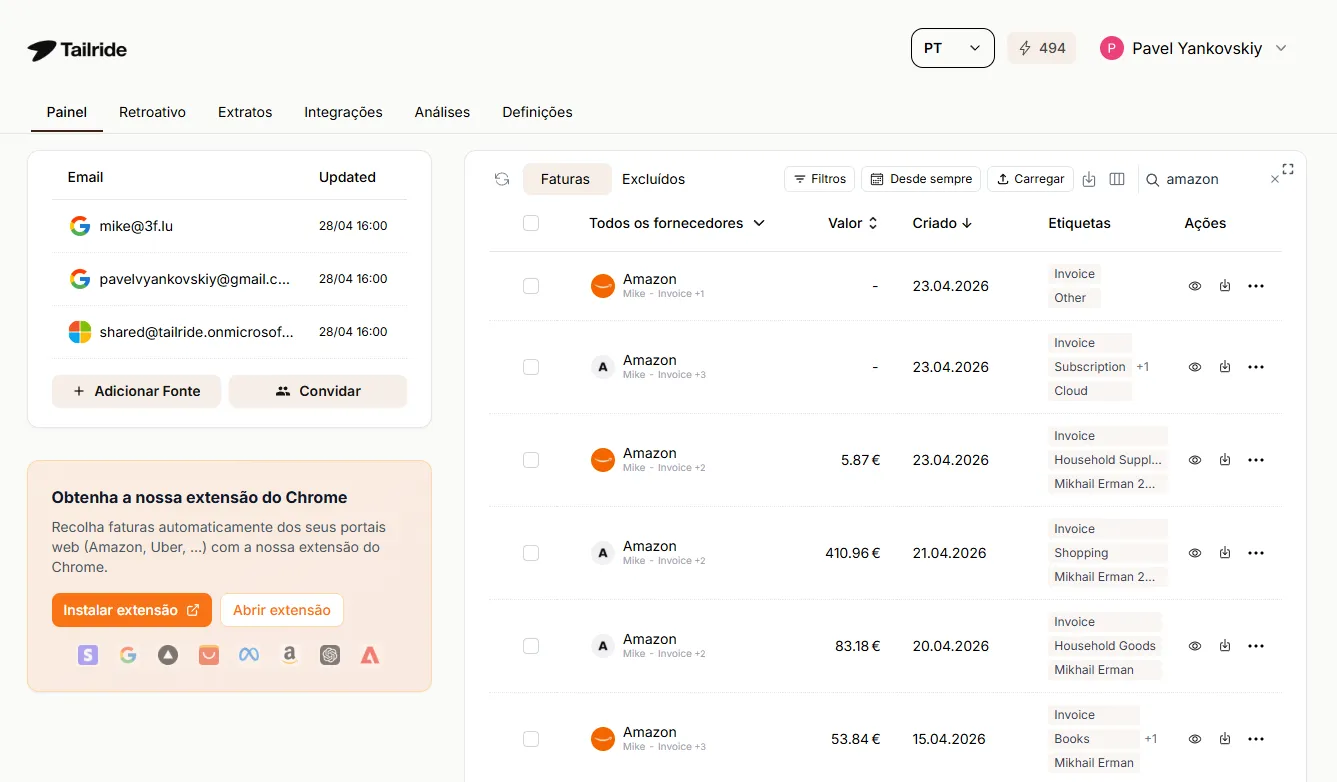Click the download icon next to Carregar
Screen dimensions: 1337x782
click(x=1089, y=179)
